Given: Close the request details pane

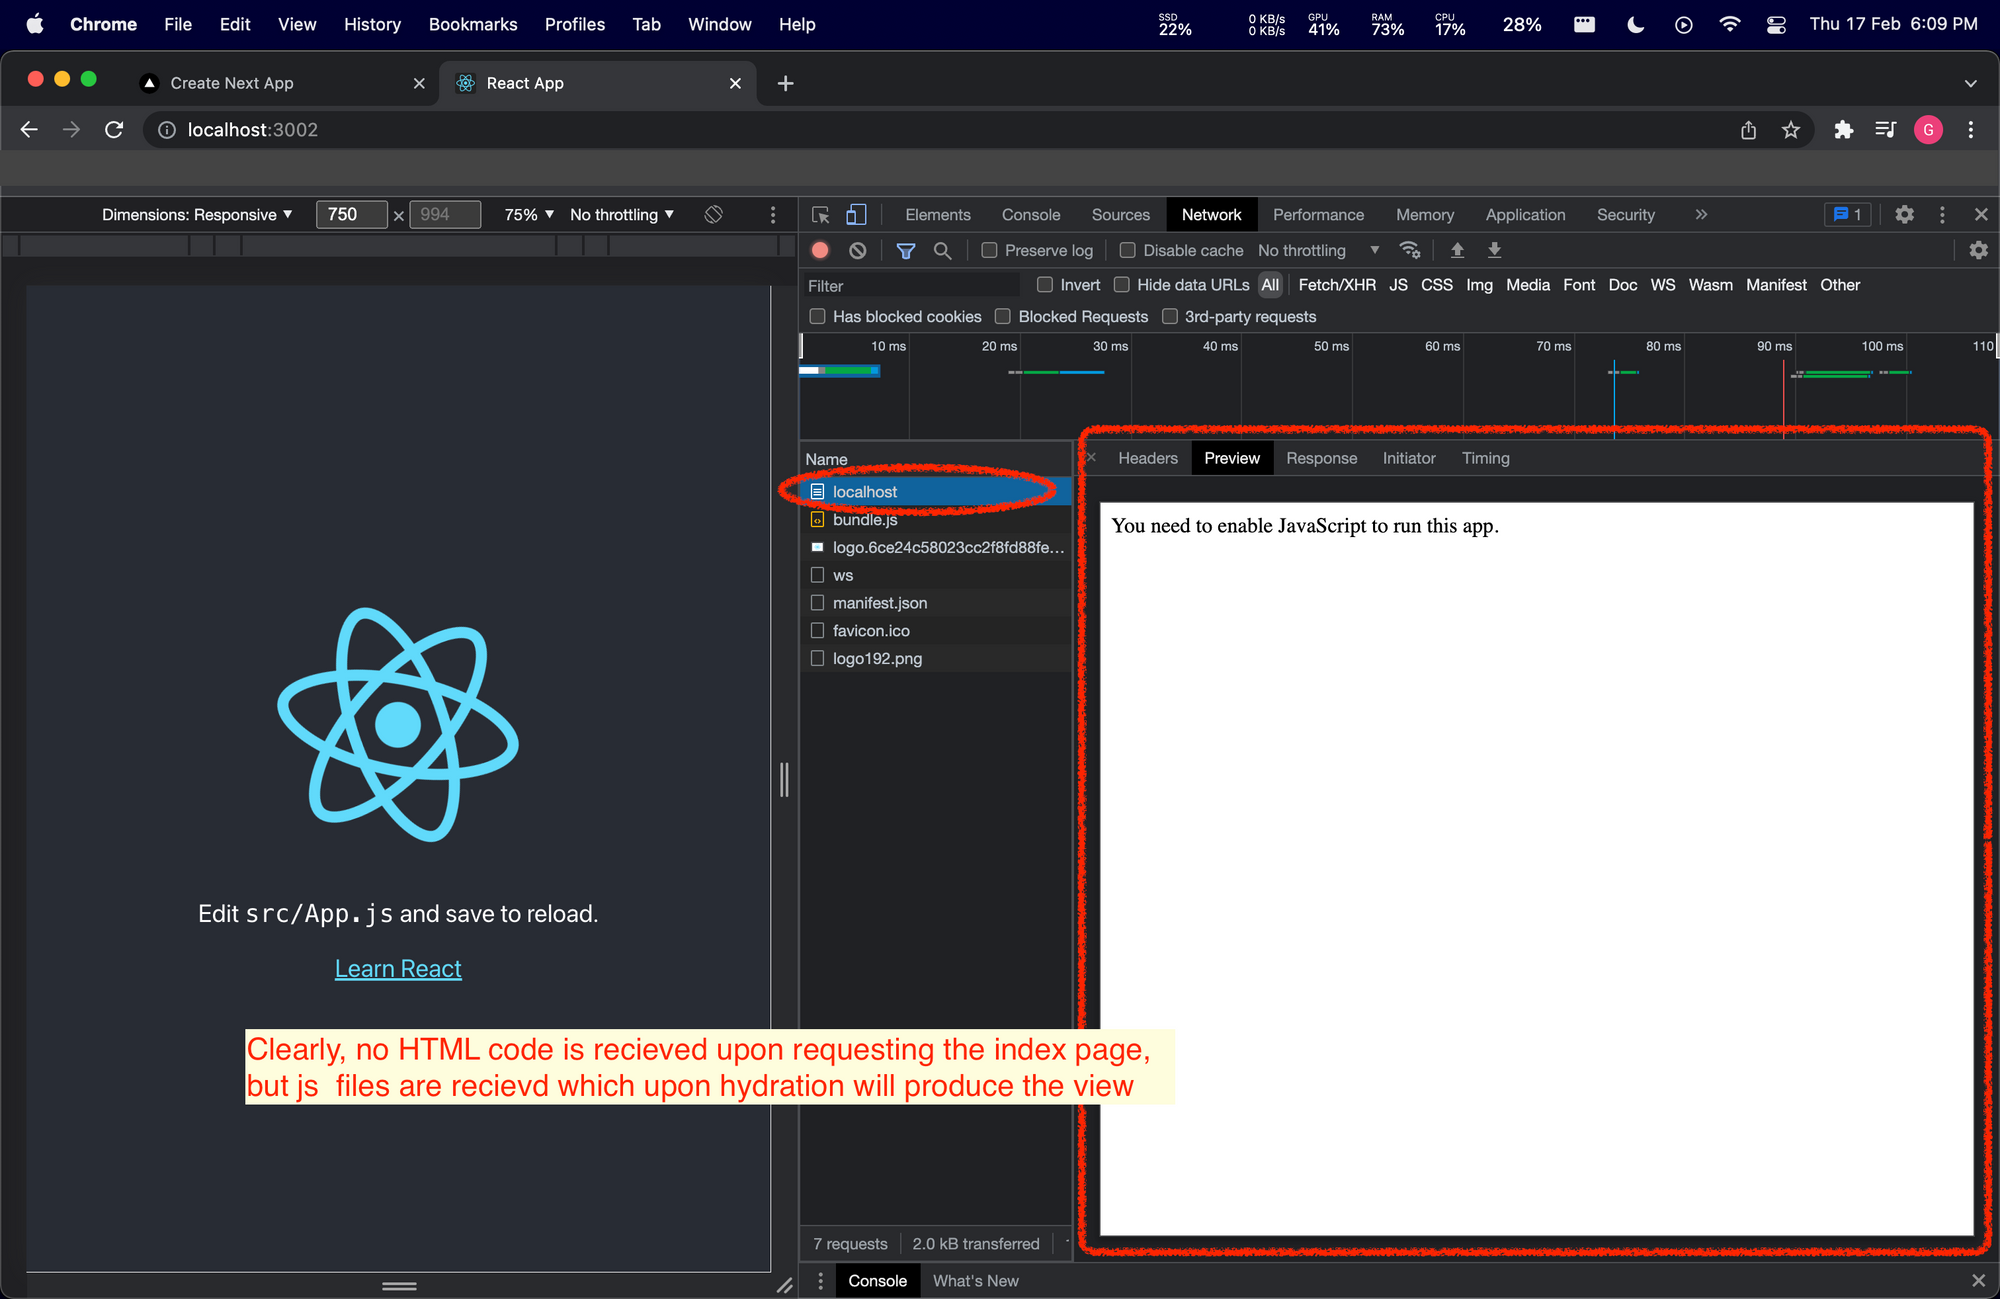Looking at the screenshot, I should tap(1091, 458).
